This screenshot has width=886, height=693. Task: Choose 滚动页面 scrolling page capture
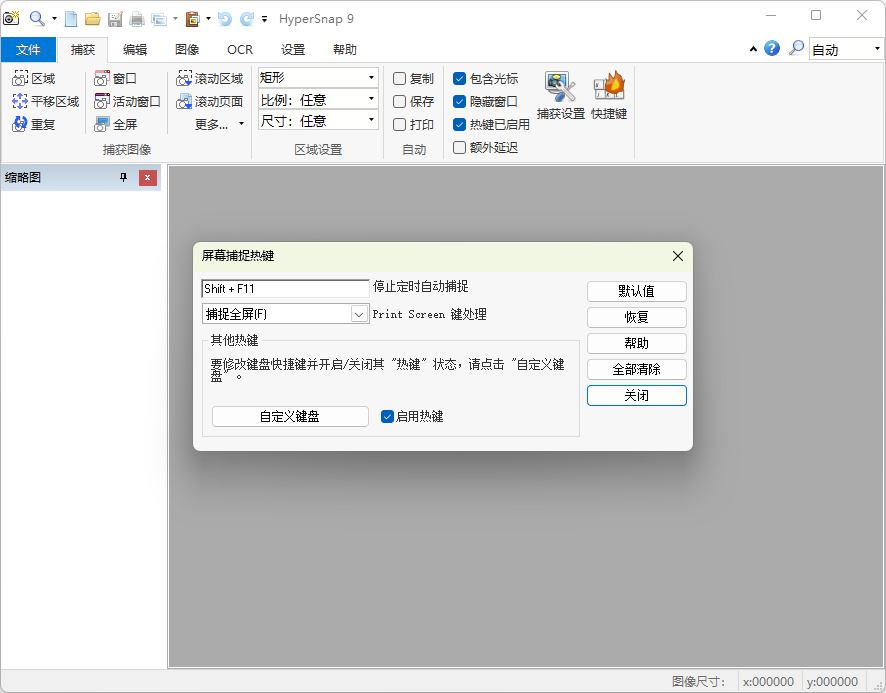(210, 101)
